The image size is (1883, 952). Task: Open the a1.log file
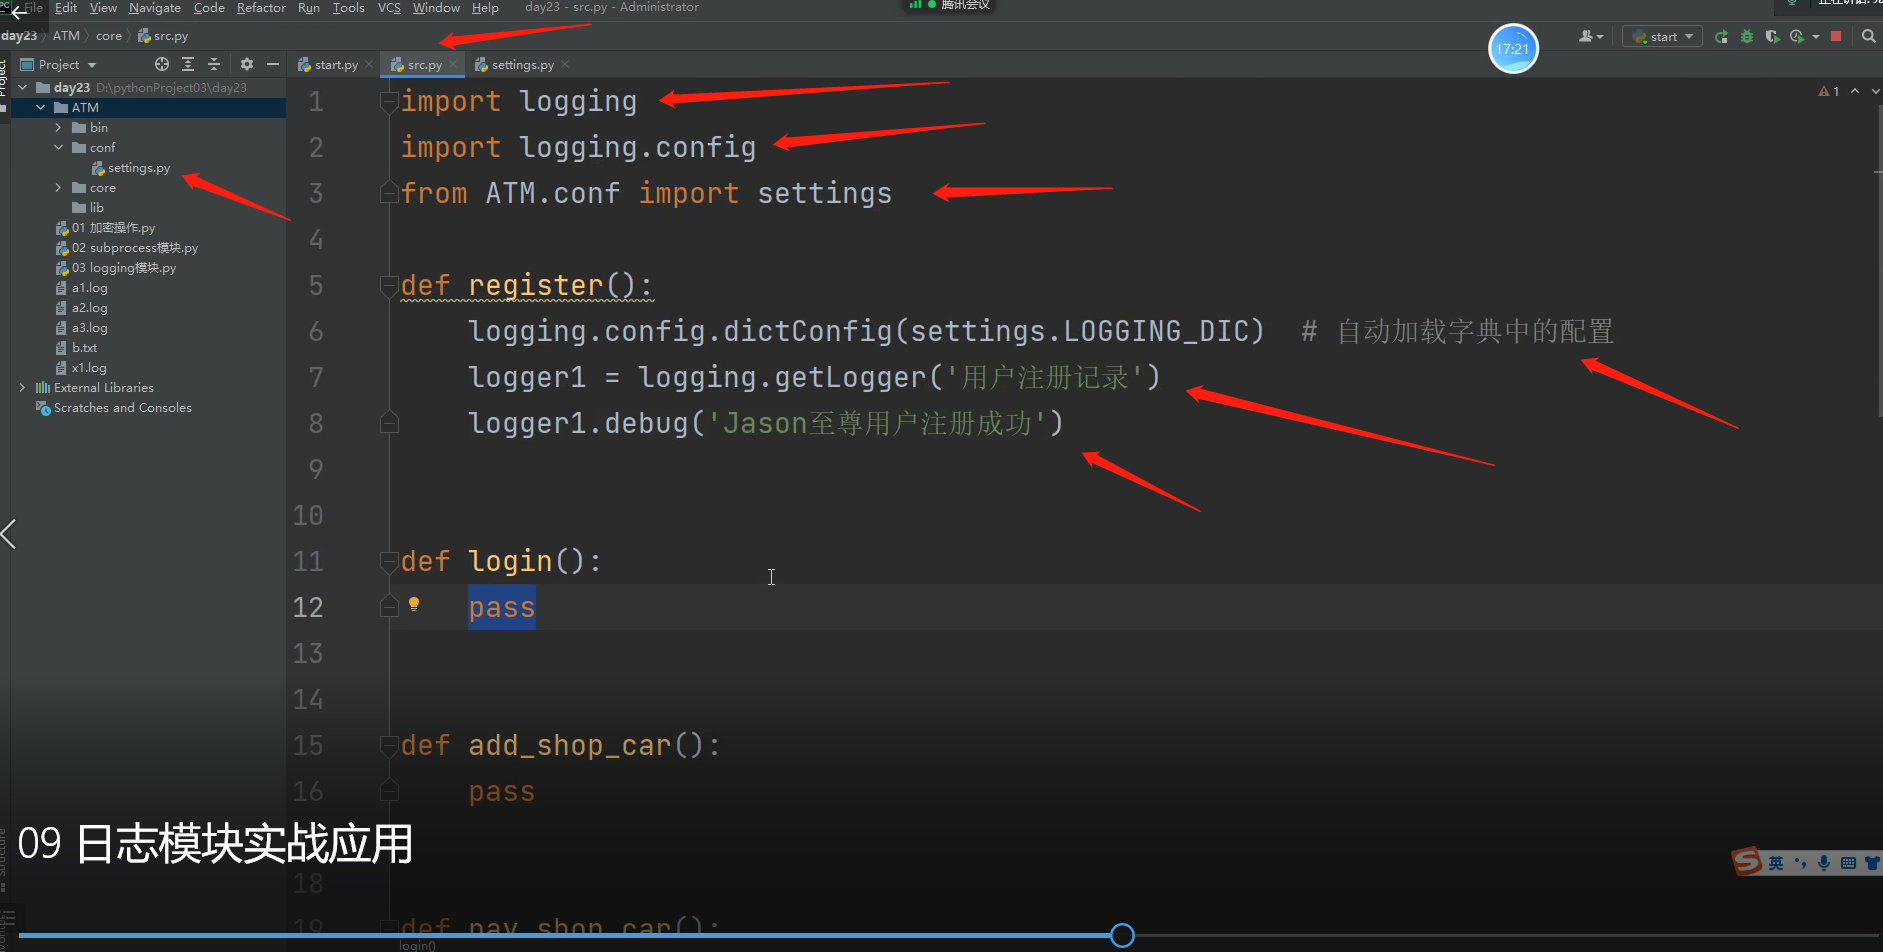82,288
